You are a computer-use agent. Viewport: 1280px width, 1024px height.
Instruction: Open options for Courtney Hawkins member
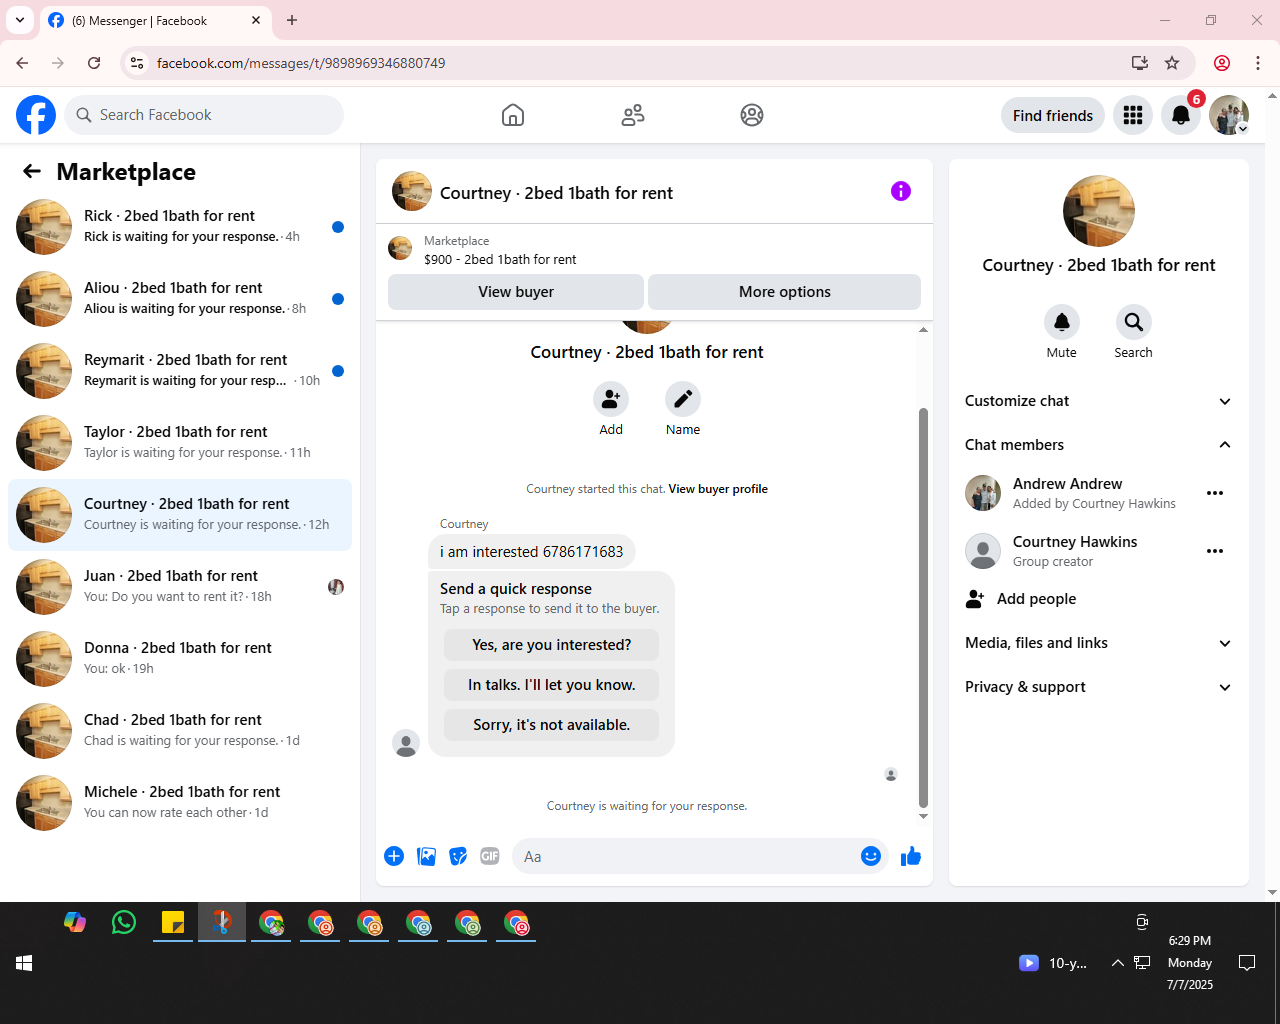[1215, 551]
